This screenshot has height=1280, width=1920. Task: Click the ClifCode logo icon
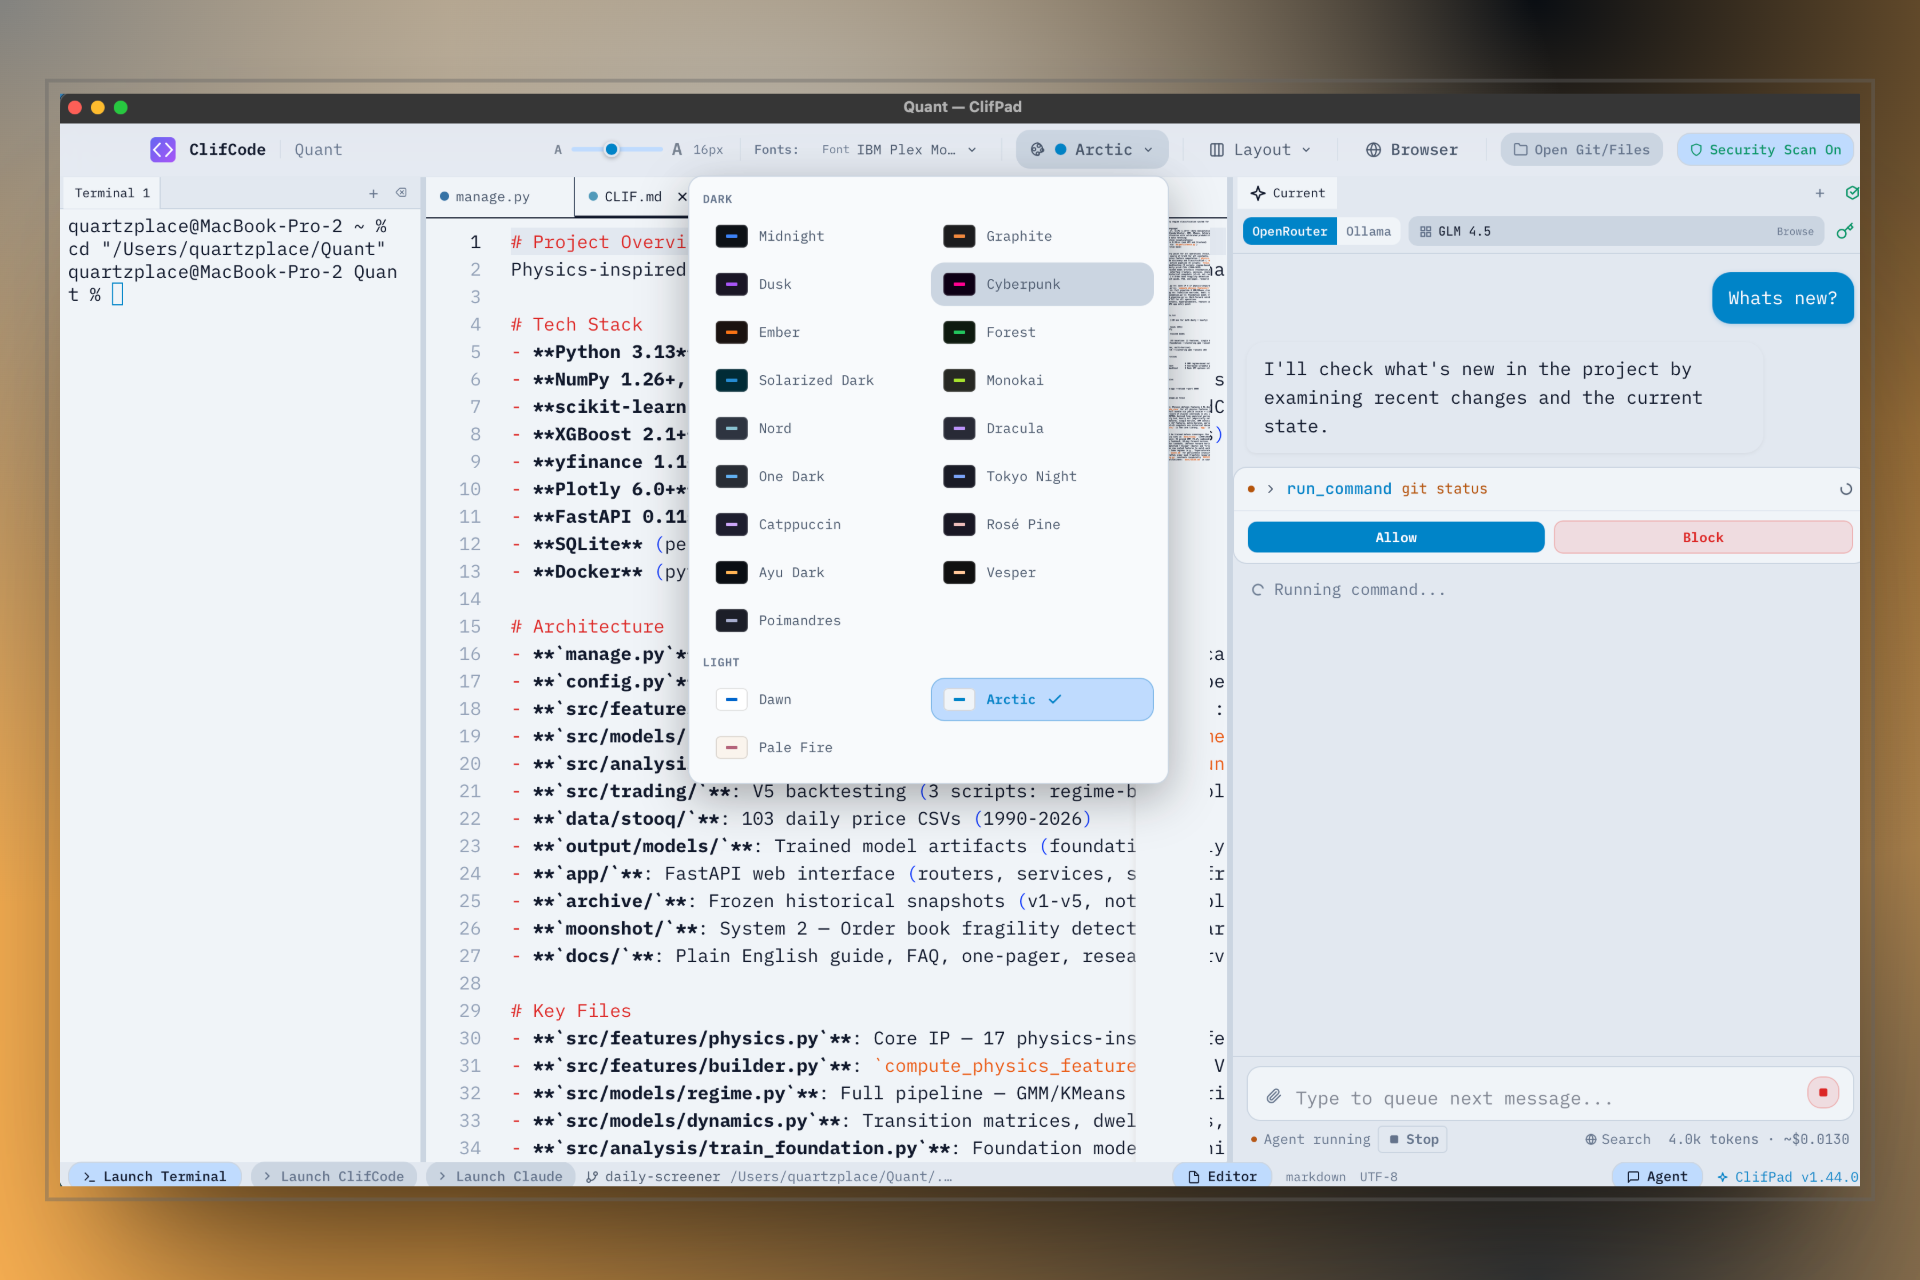point(163,149)
